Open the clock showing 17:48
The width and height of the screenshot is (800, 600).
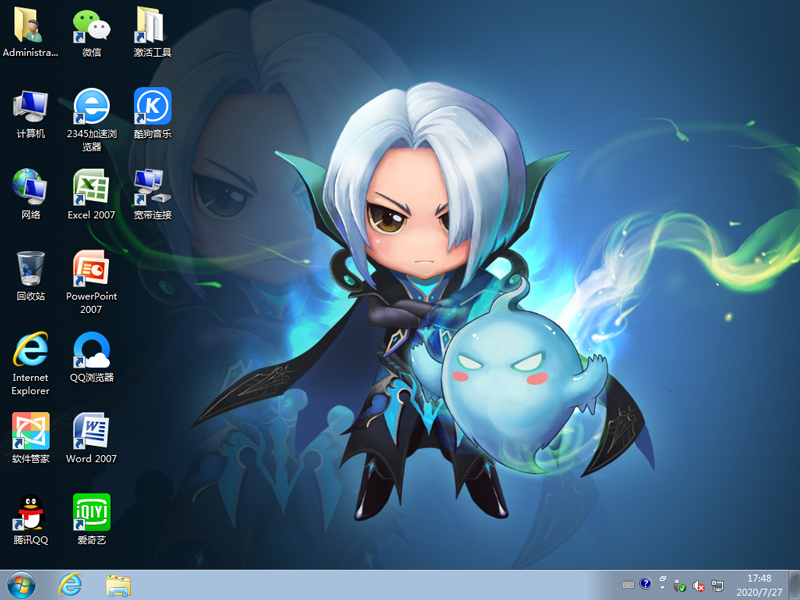(x=759, y=585)
